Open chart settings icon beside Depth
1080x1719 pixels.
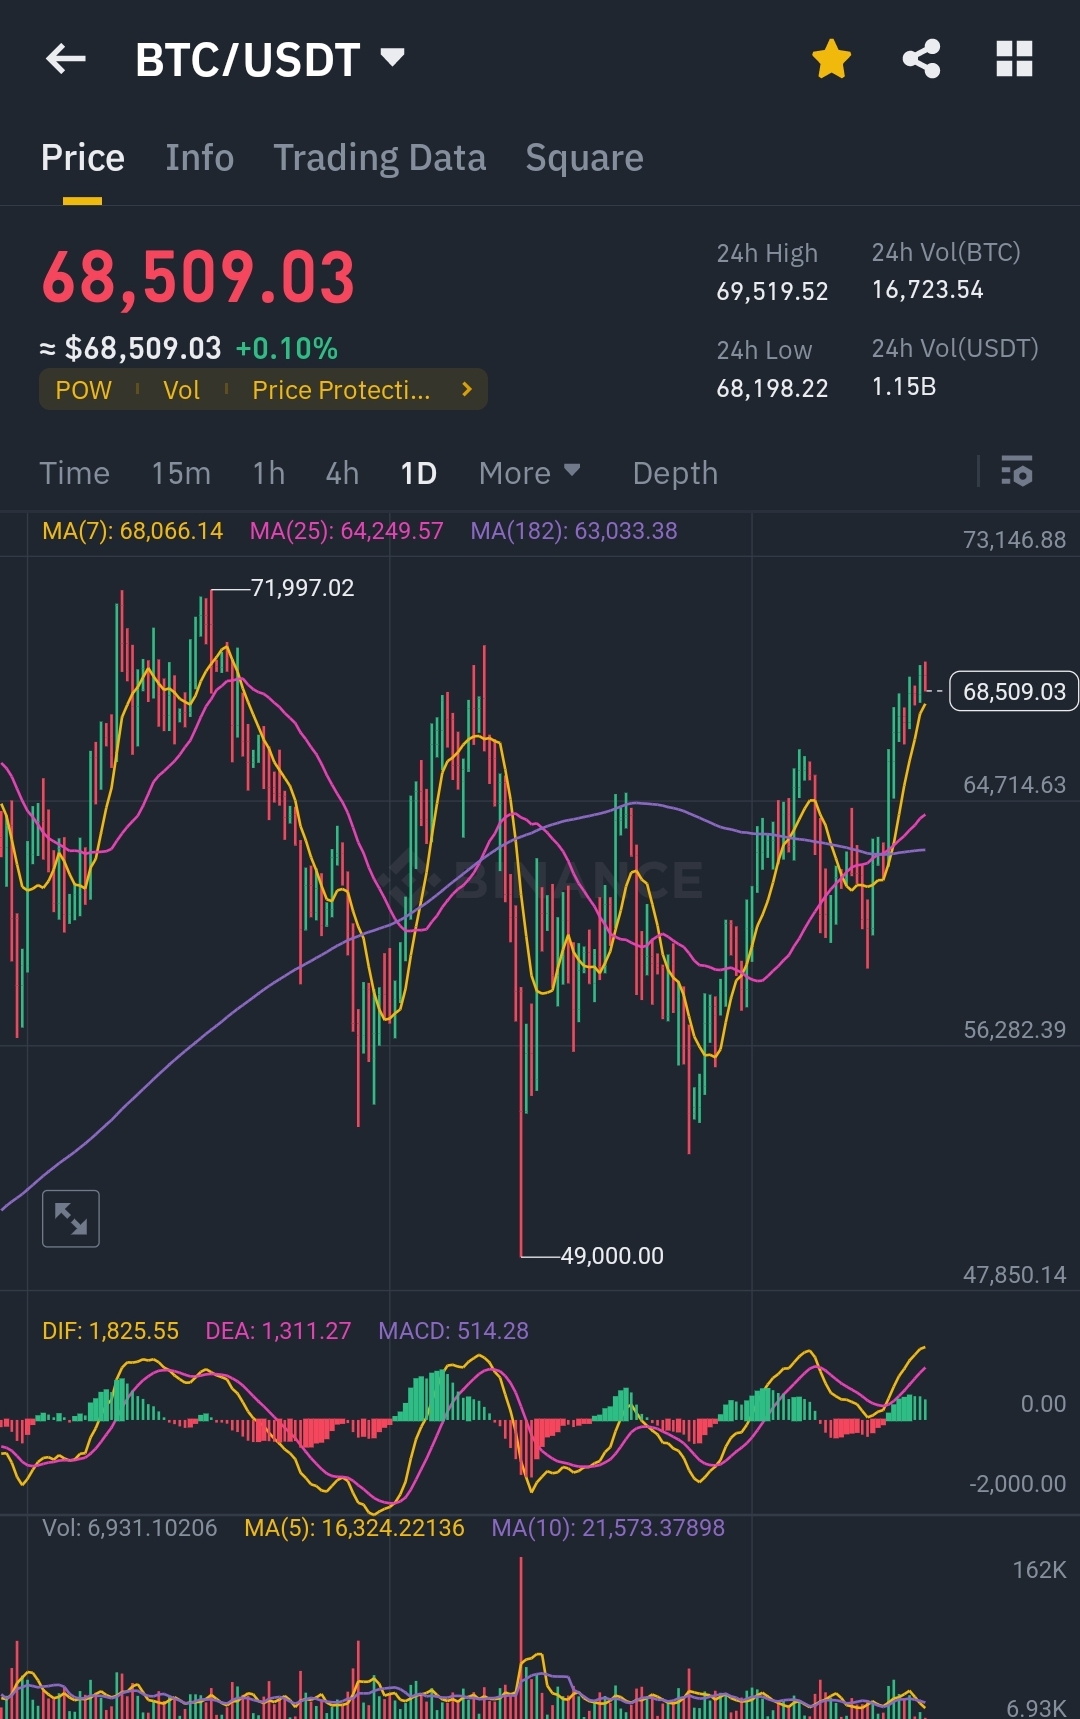click(x=1017, y=471)
